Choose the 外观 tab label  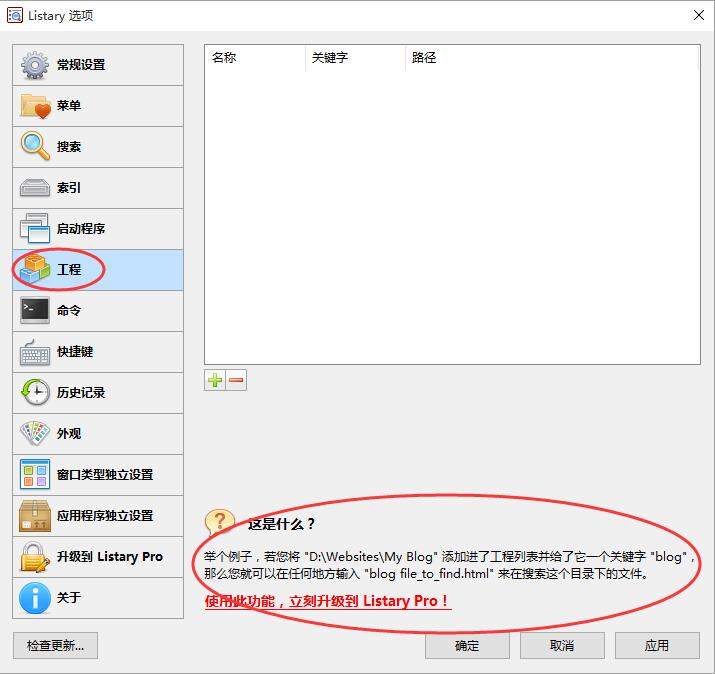click(69, 434)
